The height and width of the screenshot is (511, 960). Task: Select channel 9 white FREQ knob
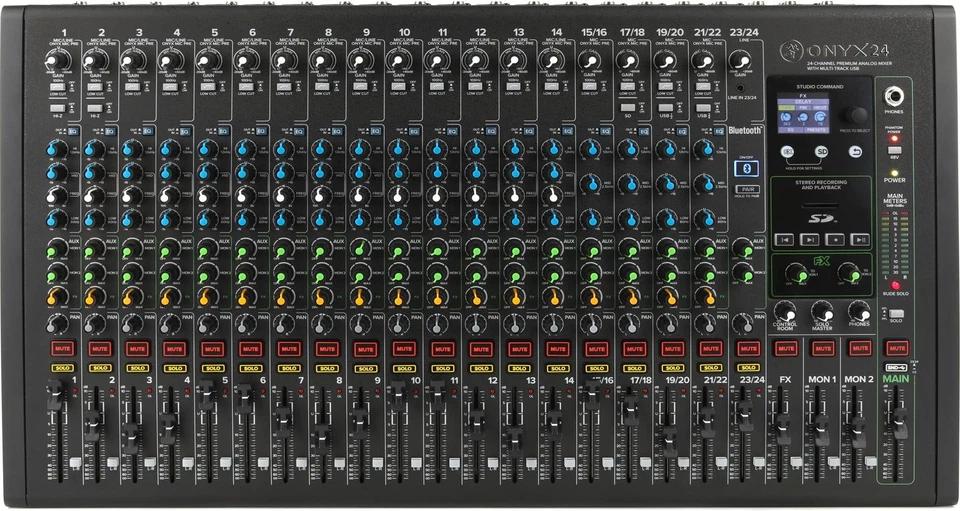click(x=359, y=195)
